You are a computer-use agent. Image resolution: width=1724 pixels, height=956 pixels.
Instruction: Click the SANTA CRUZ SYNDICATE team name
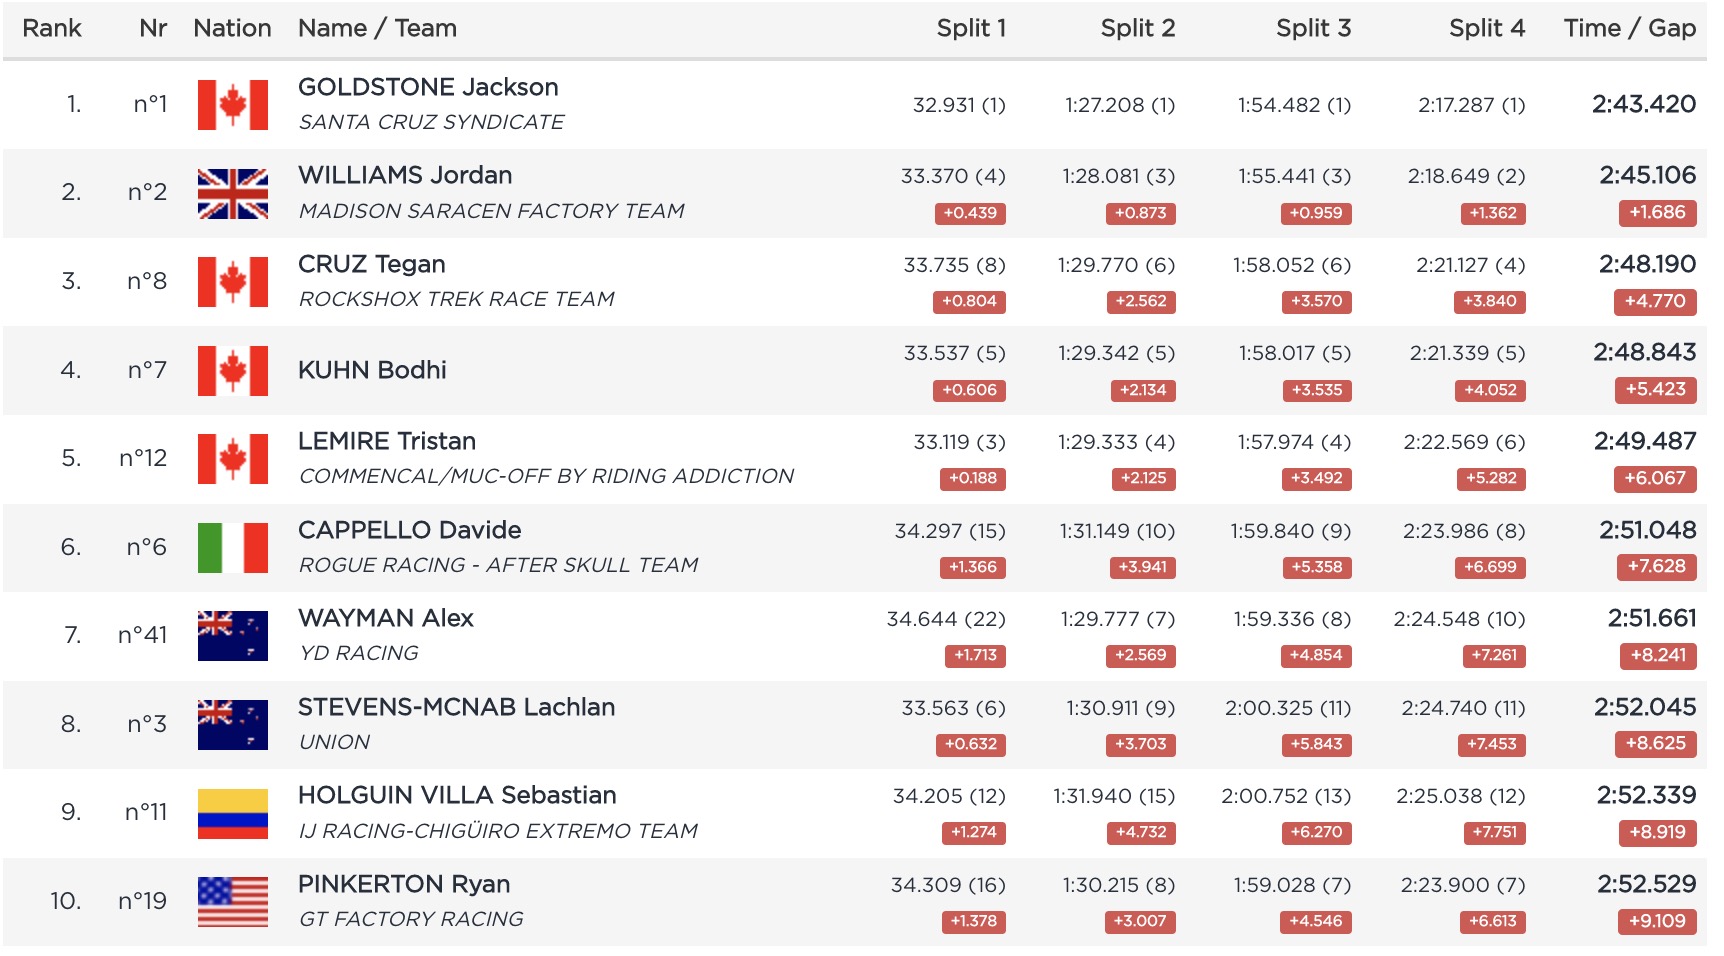click(x=431, y=122)
